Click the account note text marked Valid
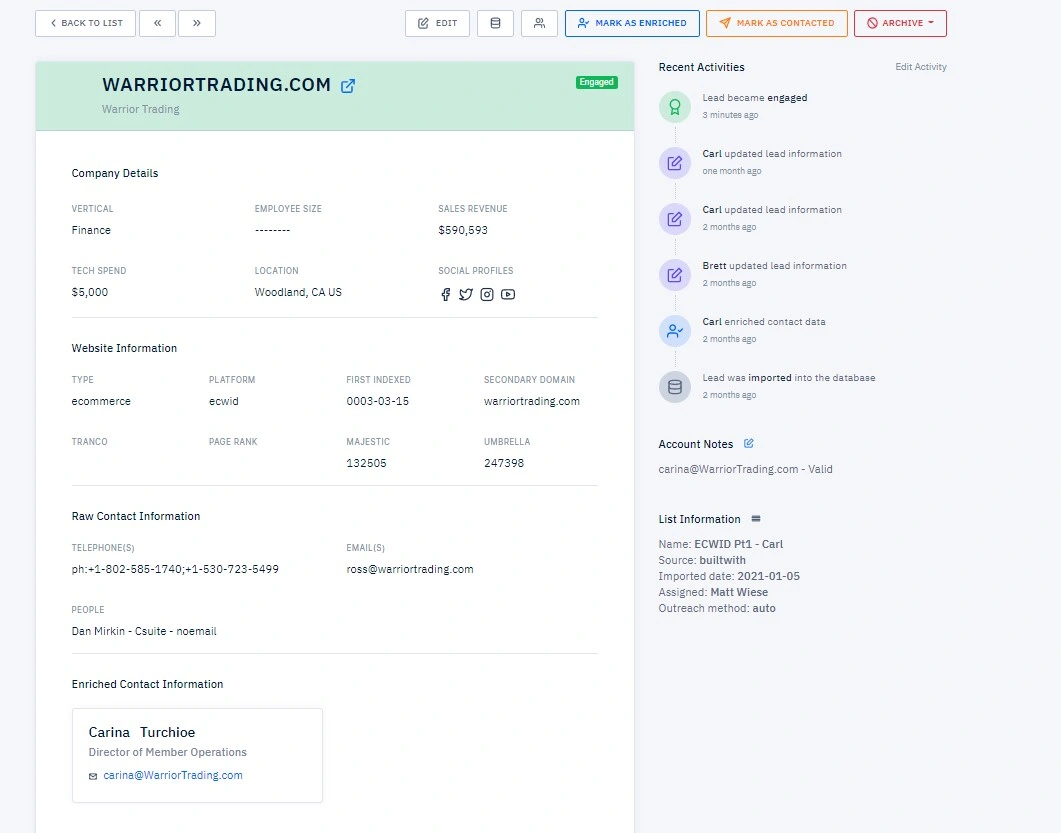This screenshot has width=1061, height=833. point(745,470)
